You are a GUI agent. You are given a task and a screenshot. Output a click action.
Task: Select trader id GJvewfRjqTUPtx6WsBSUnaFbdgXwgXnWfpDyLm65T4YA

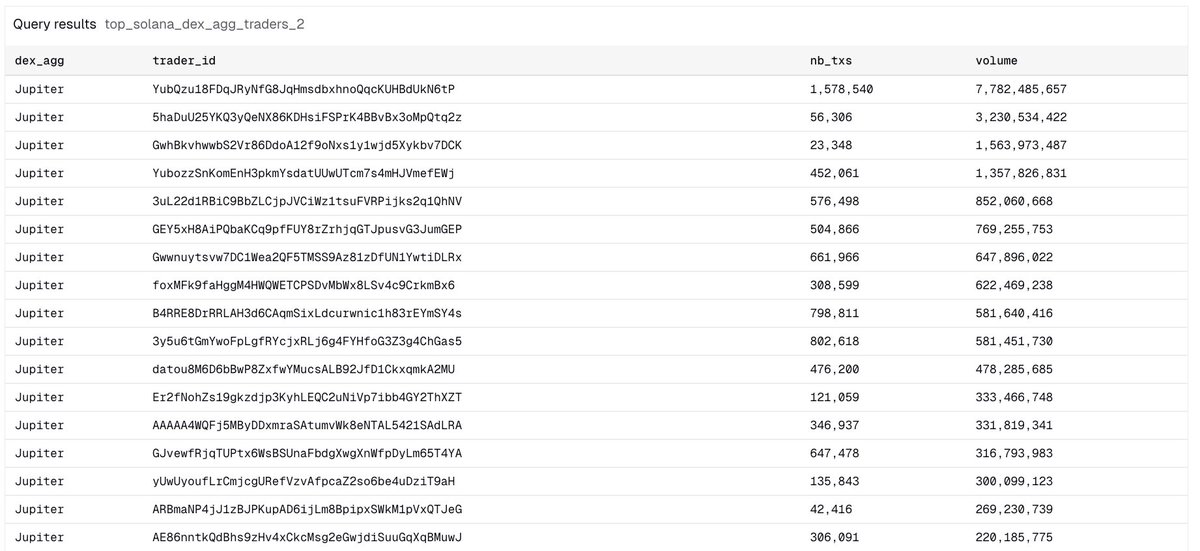click(307, 453)
